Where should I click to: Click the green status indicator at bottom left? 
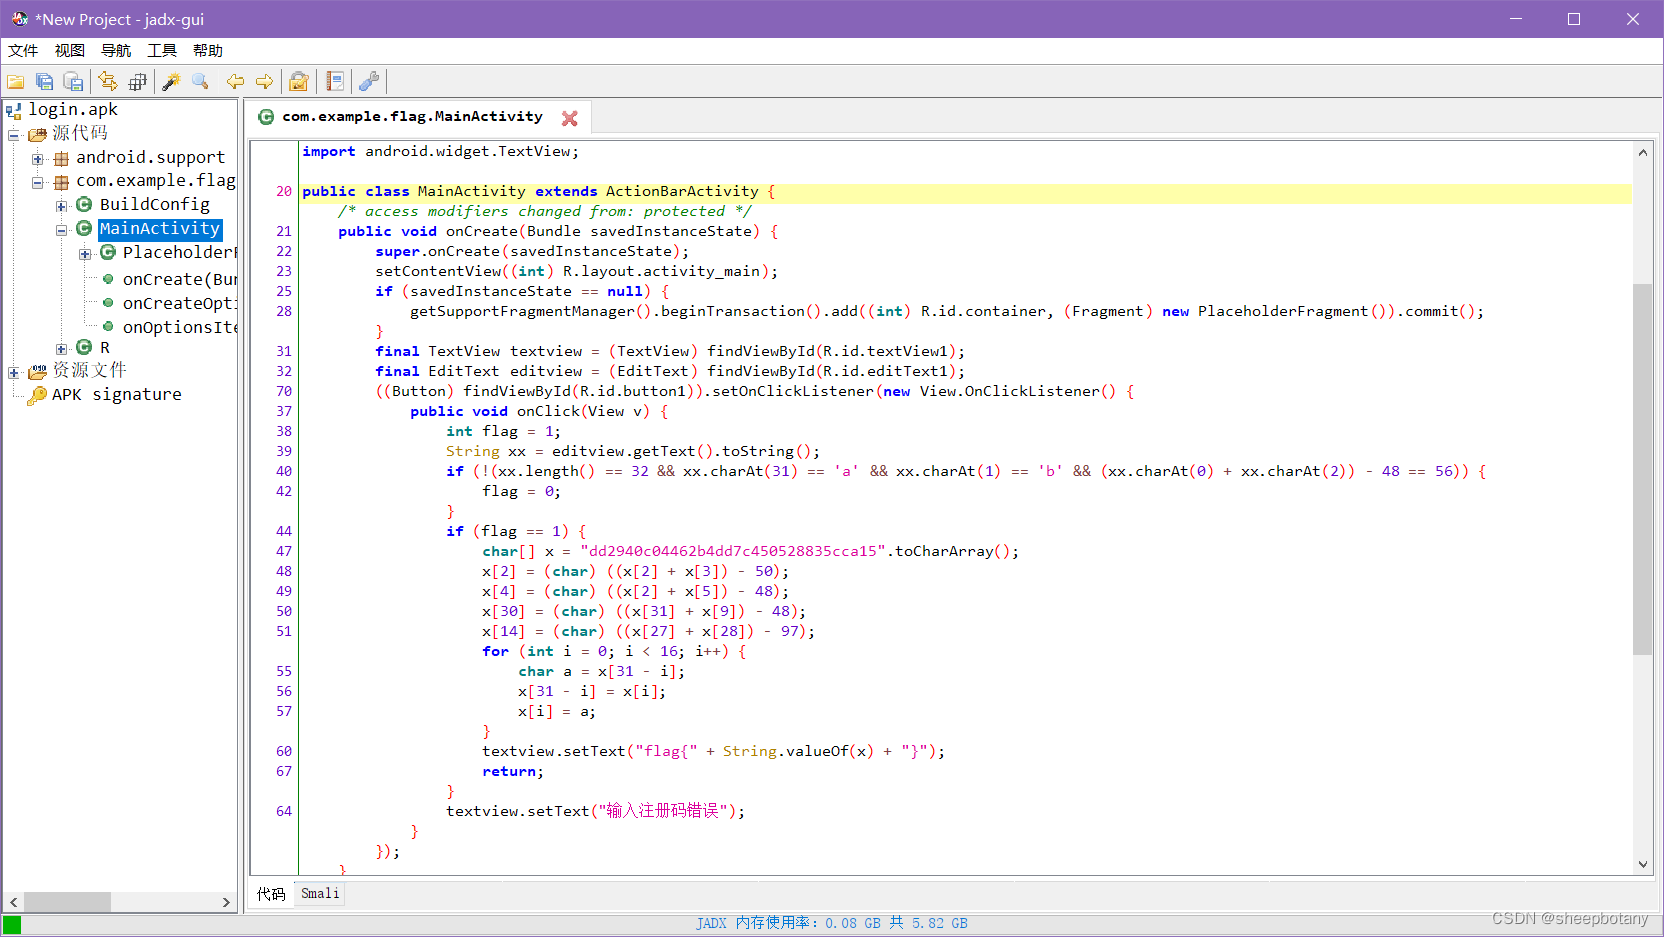coord(12,925)
